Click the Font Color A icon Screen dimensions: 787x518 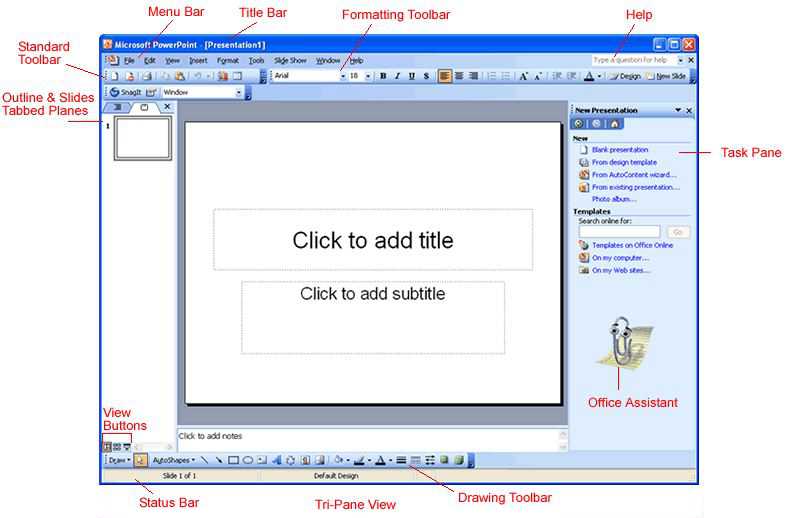point(589,76)
